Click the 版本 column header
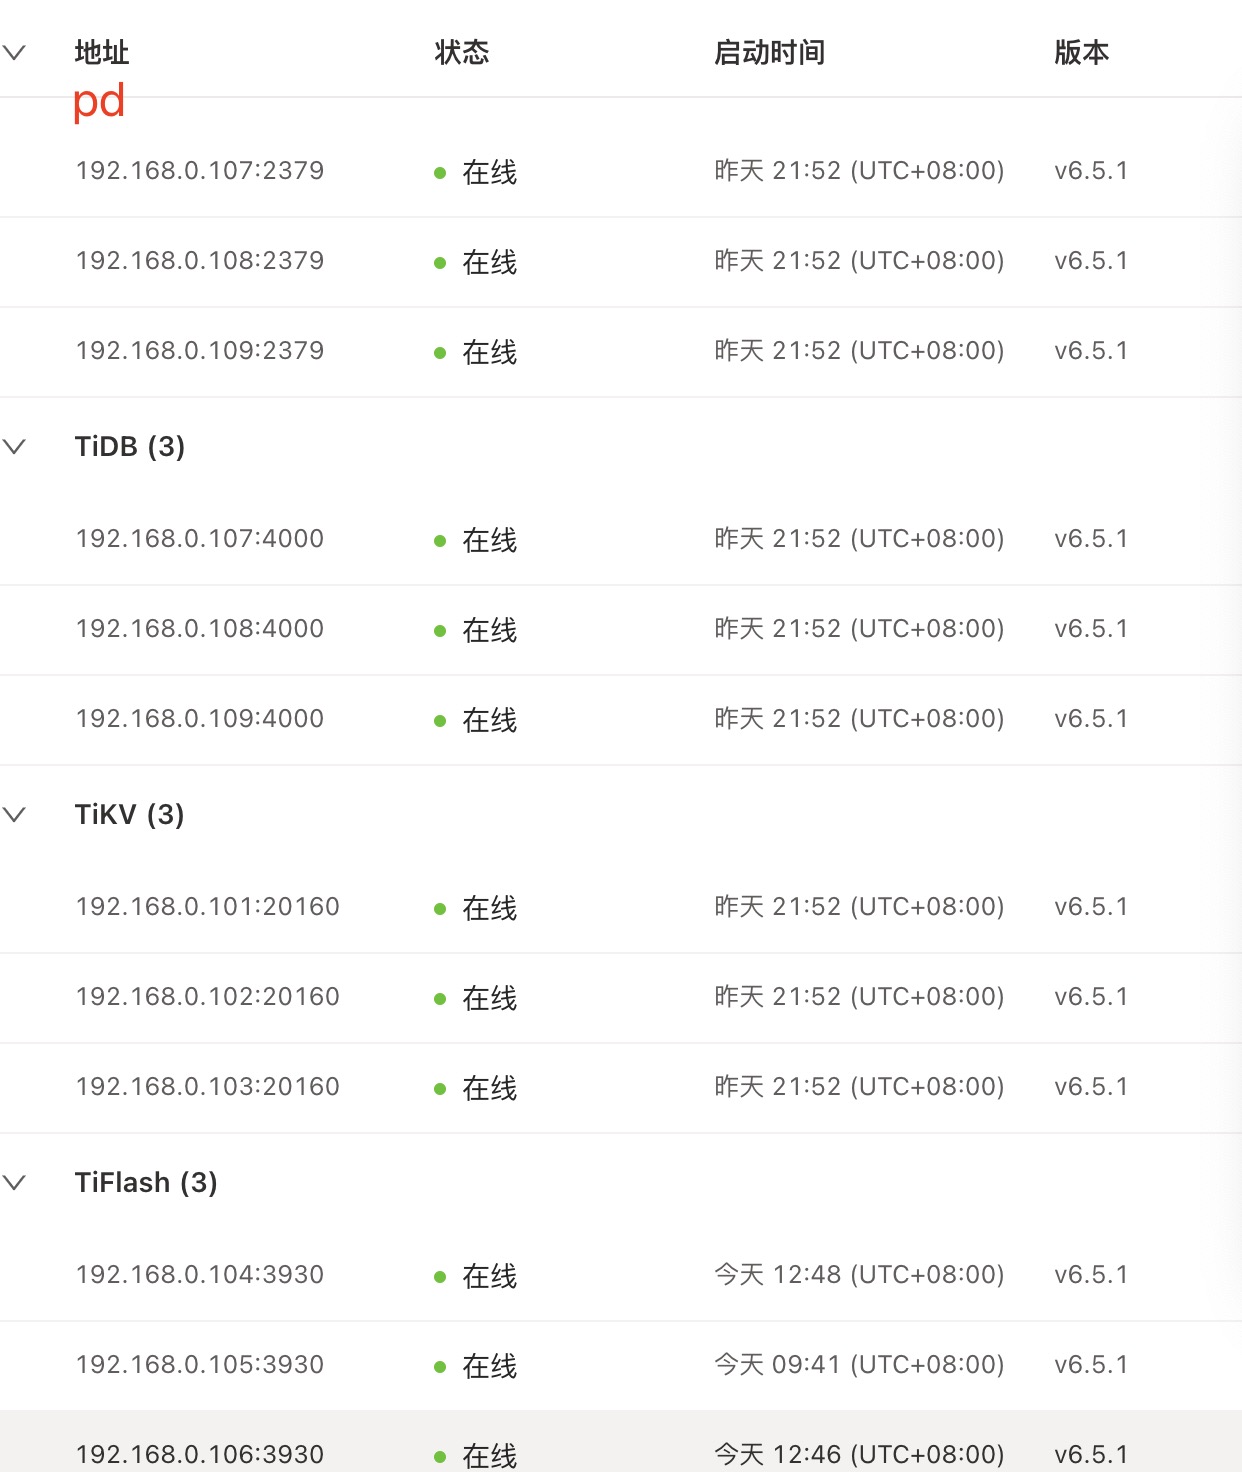1242x1472 pixels. pyautogui.click(x=1081, y=52)
